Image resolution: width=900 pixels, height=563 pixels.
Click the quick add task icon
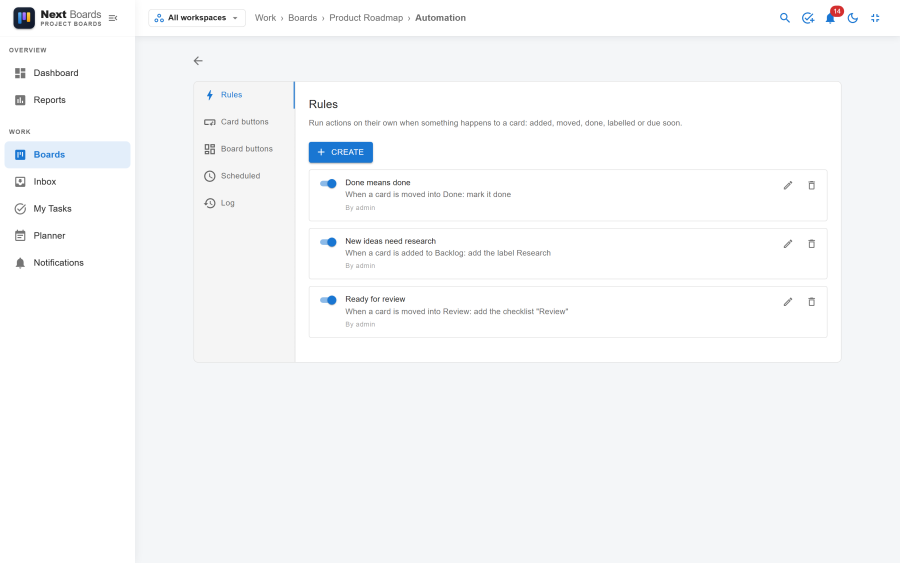pos(808,18)
